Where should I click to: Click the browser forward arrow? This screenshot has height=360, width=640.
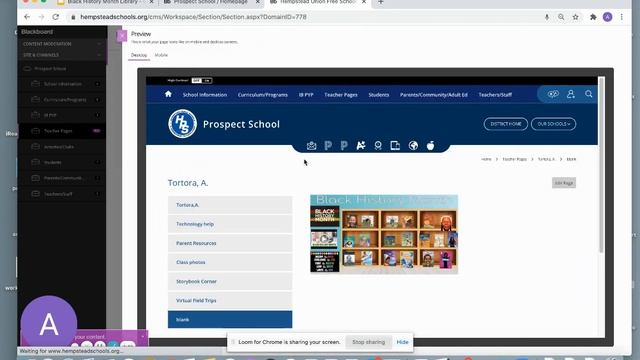coord(41,17)
